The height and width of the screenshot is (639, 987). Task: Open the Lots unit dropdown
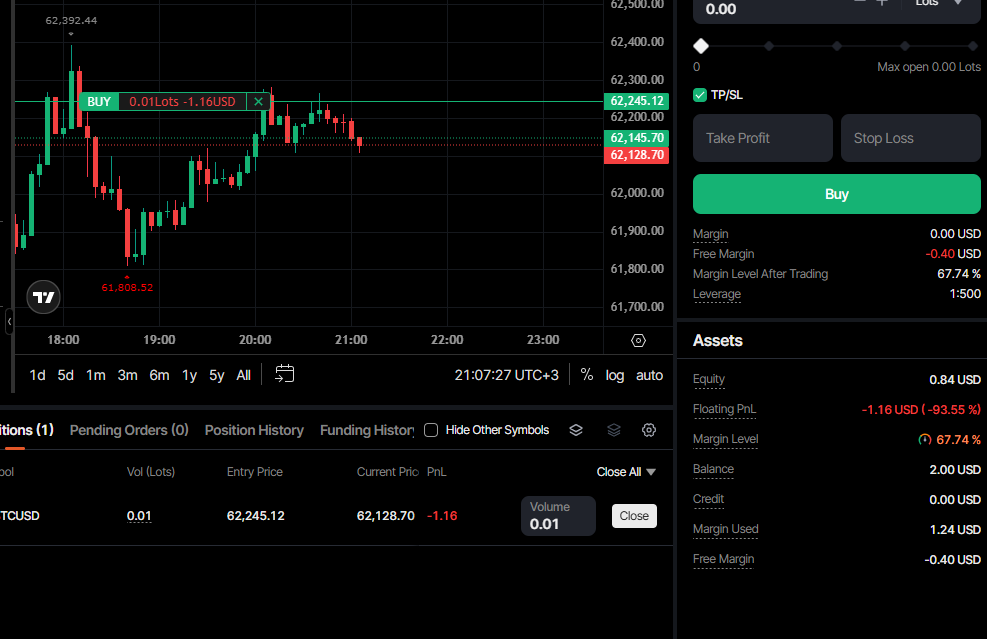coord(939,4)
